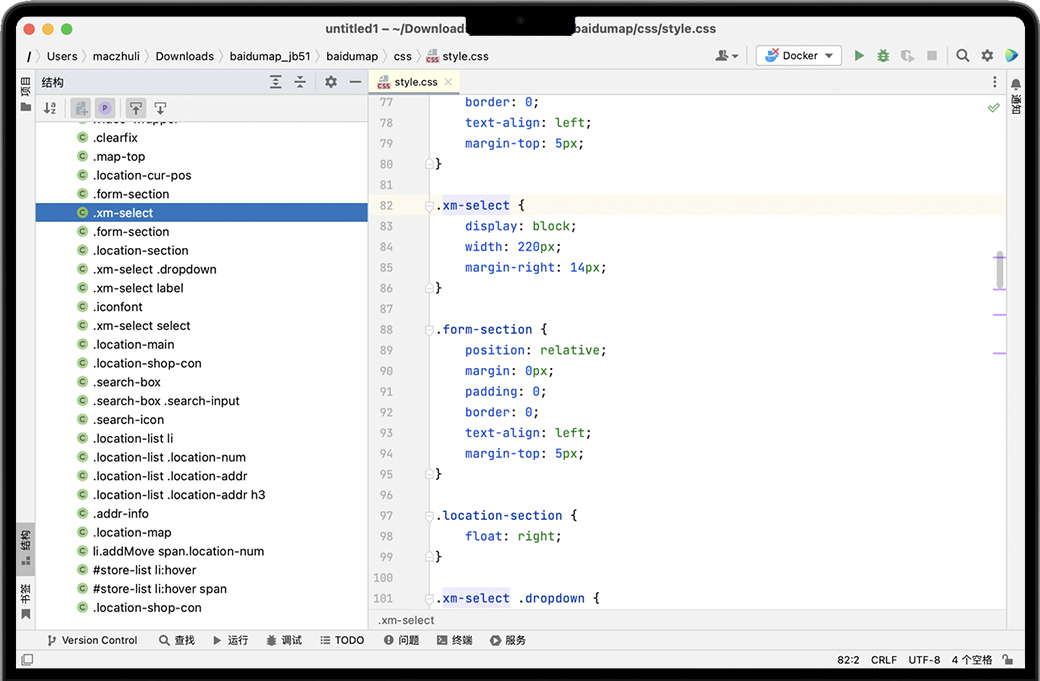The width and height of the screenshot is (1040, 681).
Task: Toggle the purple P properties filter
Action: 105,108
